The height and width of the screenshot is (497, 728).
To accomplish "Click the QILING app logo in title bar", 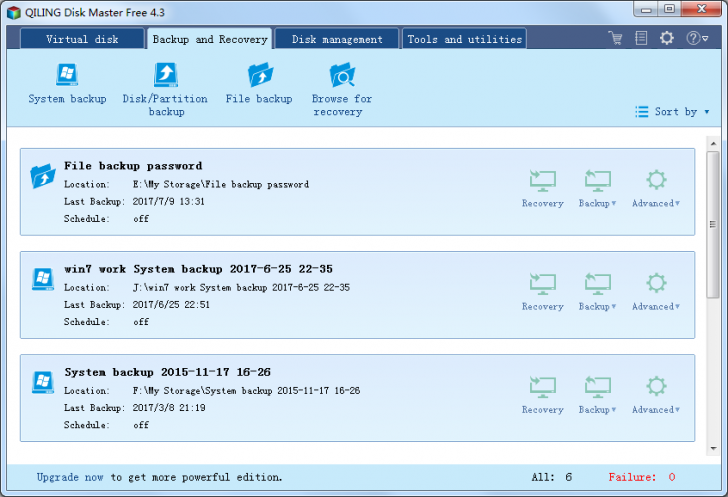I will (14, 13).
